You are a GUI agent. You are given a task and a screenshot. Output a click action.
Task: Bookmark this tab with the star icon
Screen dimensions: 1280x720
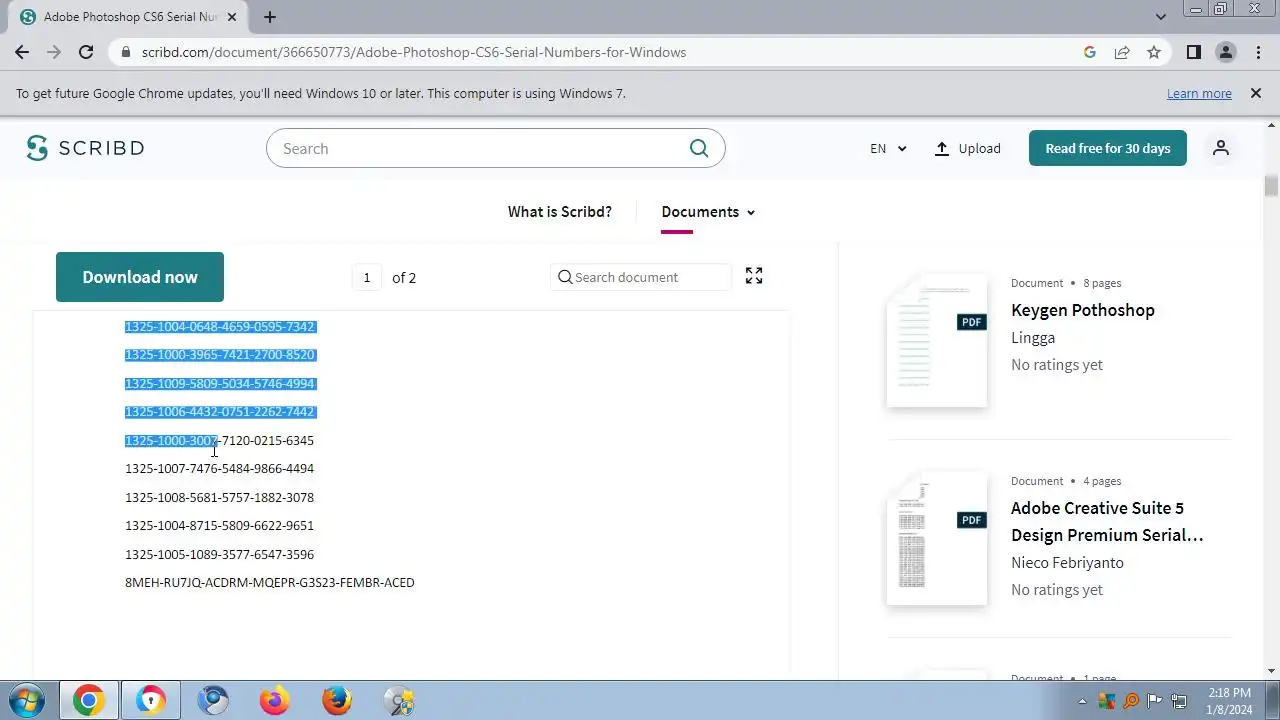1154,52
